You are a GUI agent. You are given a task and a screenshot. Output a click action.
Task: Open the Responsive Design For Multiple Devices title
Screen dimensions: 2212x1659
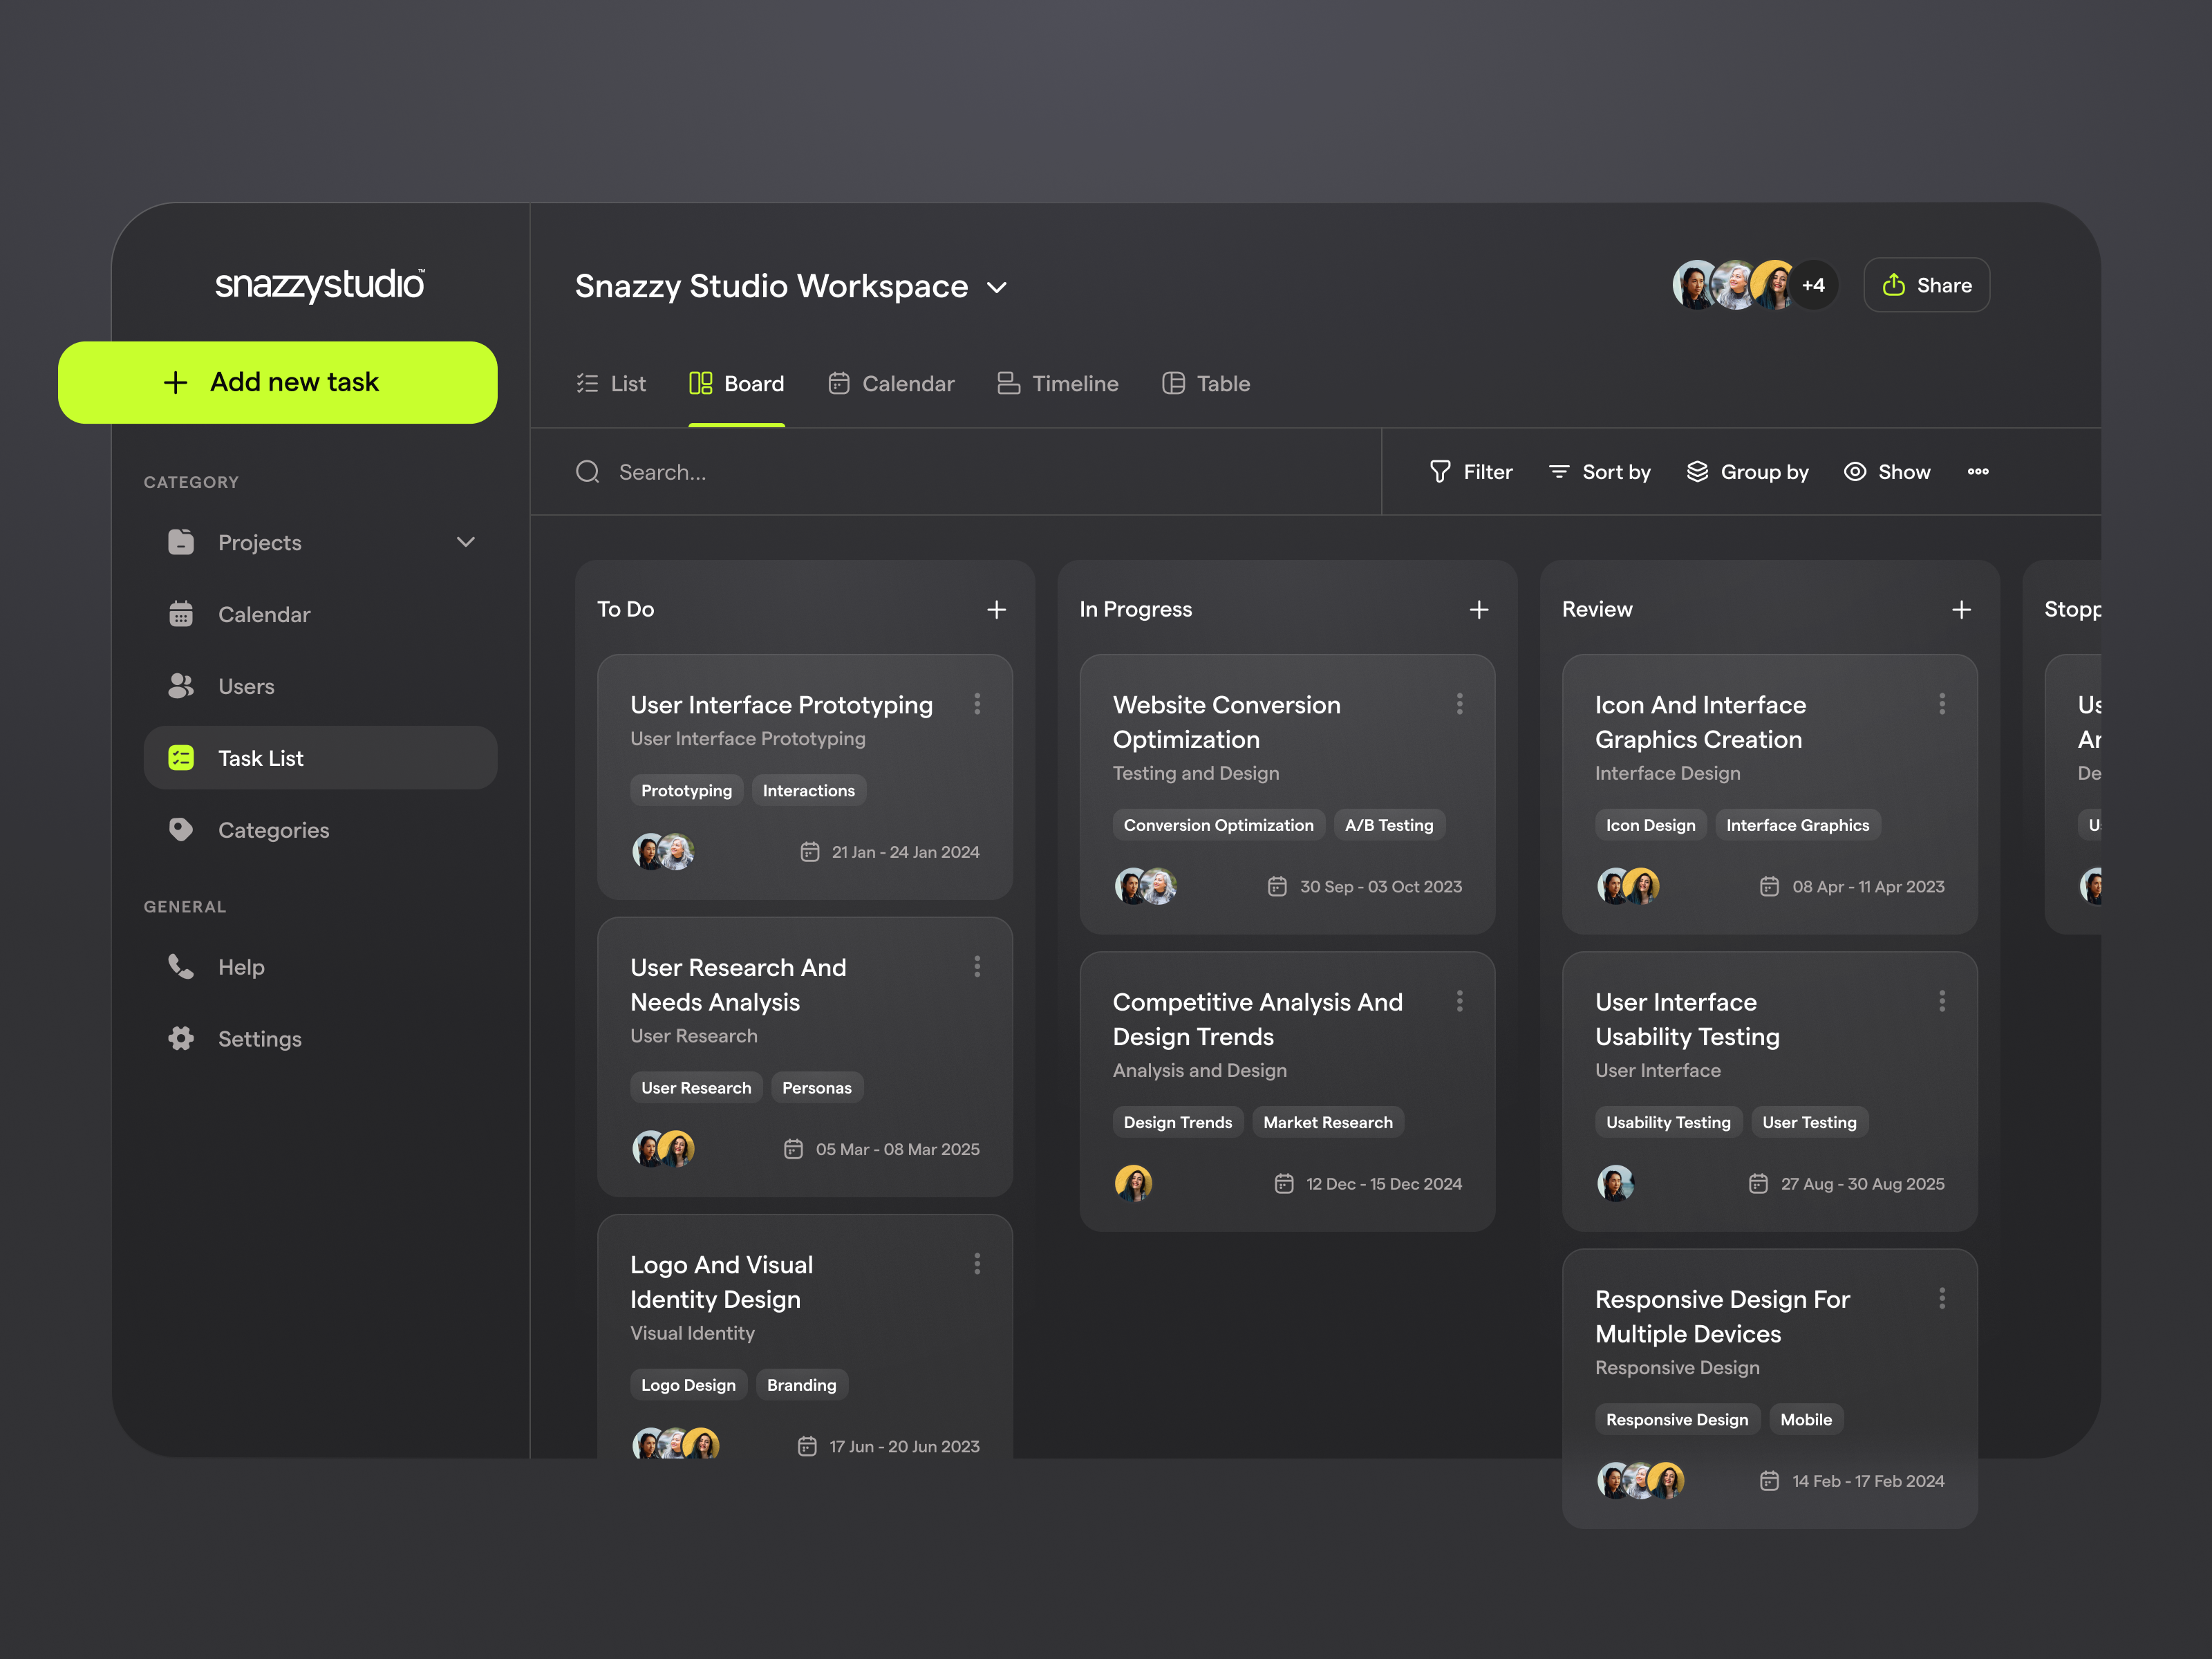point(1722,1316)
